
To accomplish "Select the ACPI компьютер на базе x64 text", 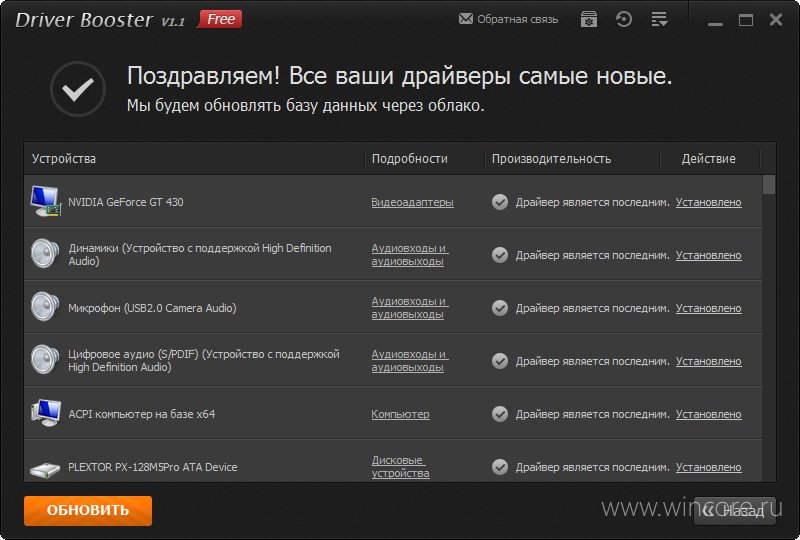I will tap(141, 414).
